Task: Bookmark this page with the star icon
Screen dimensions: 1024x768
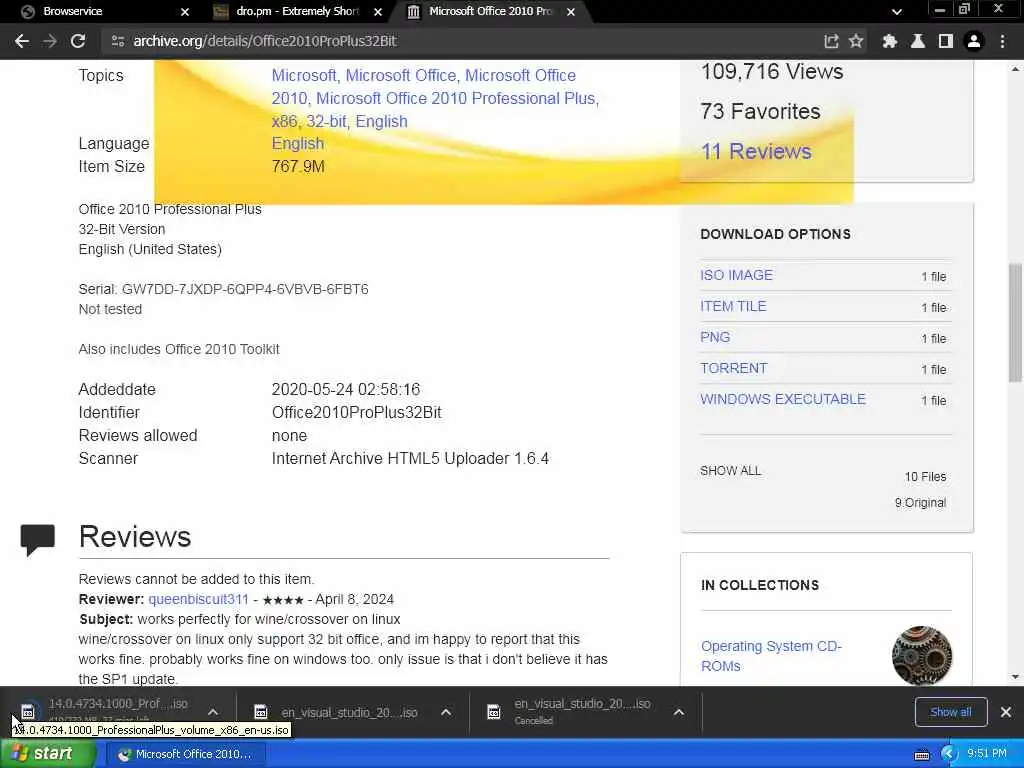Action: click(856, 41)
